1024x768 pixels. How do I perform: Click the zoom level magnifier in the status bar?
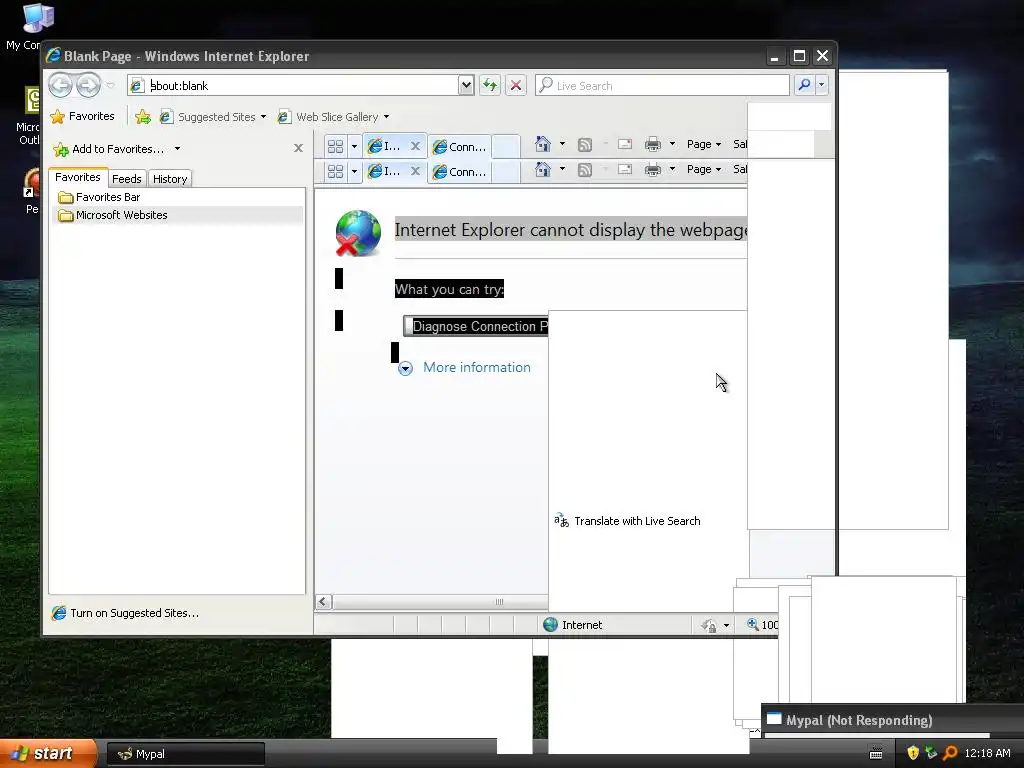(x=752, y=624)
